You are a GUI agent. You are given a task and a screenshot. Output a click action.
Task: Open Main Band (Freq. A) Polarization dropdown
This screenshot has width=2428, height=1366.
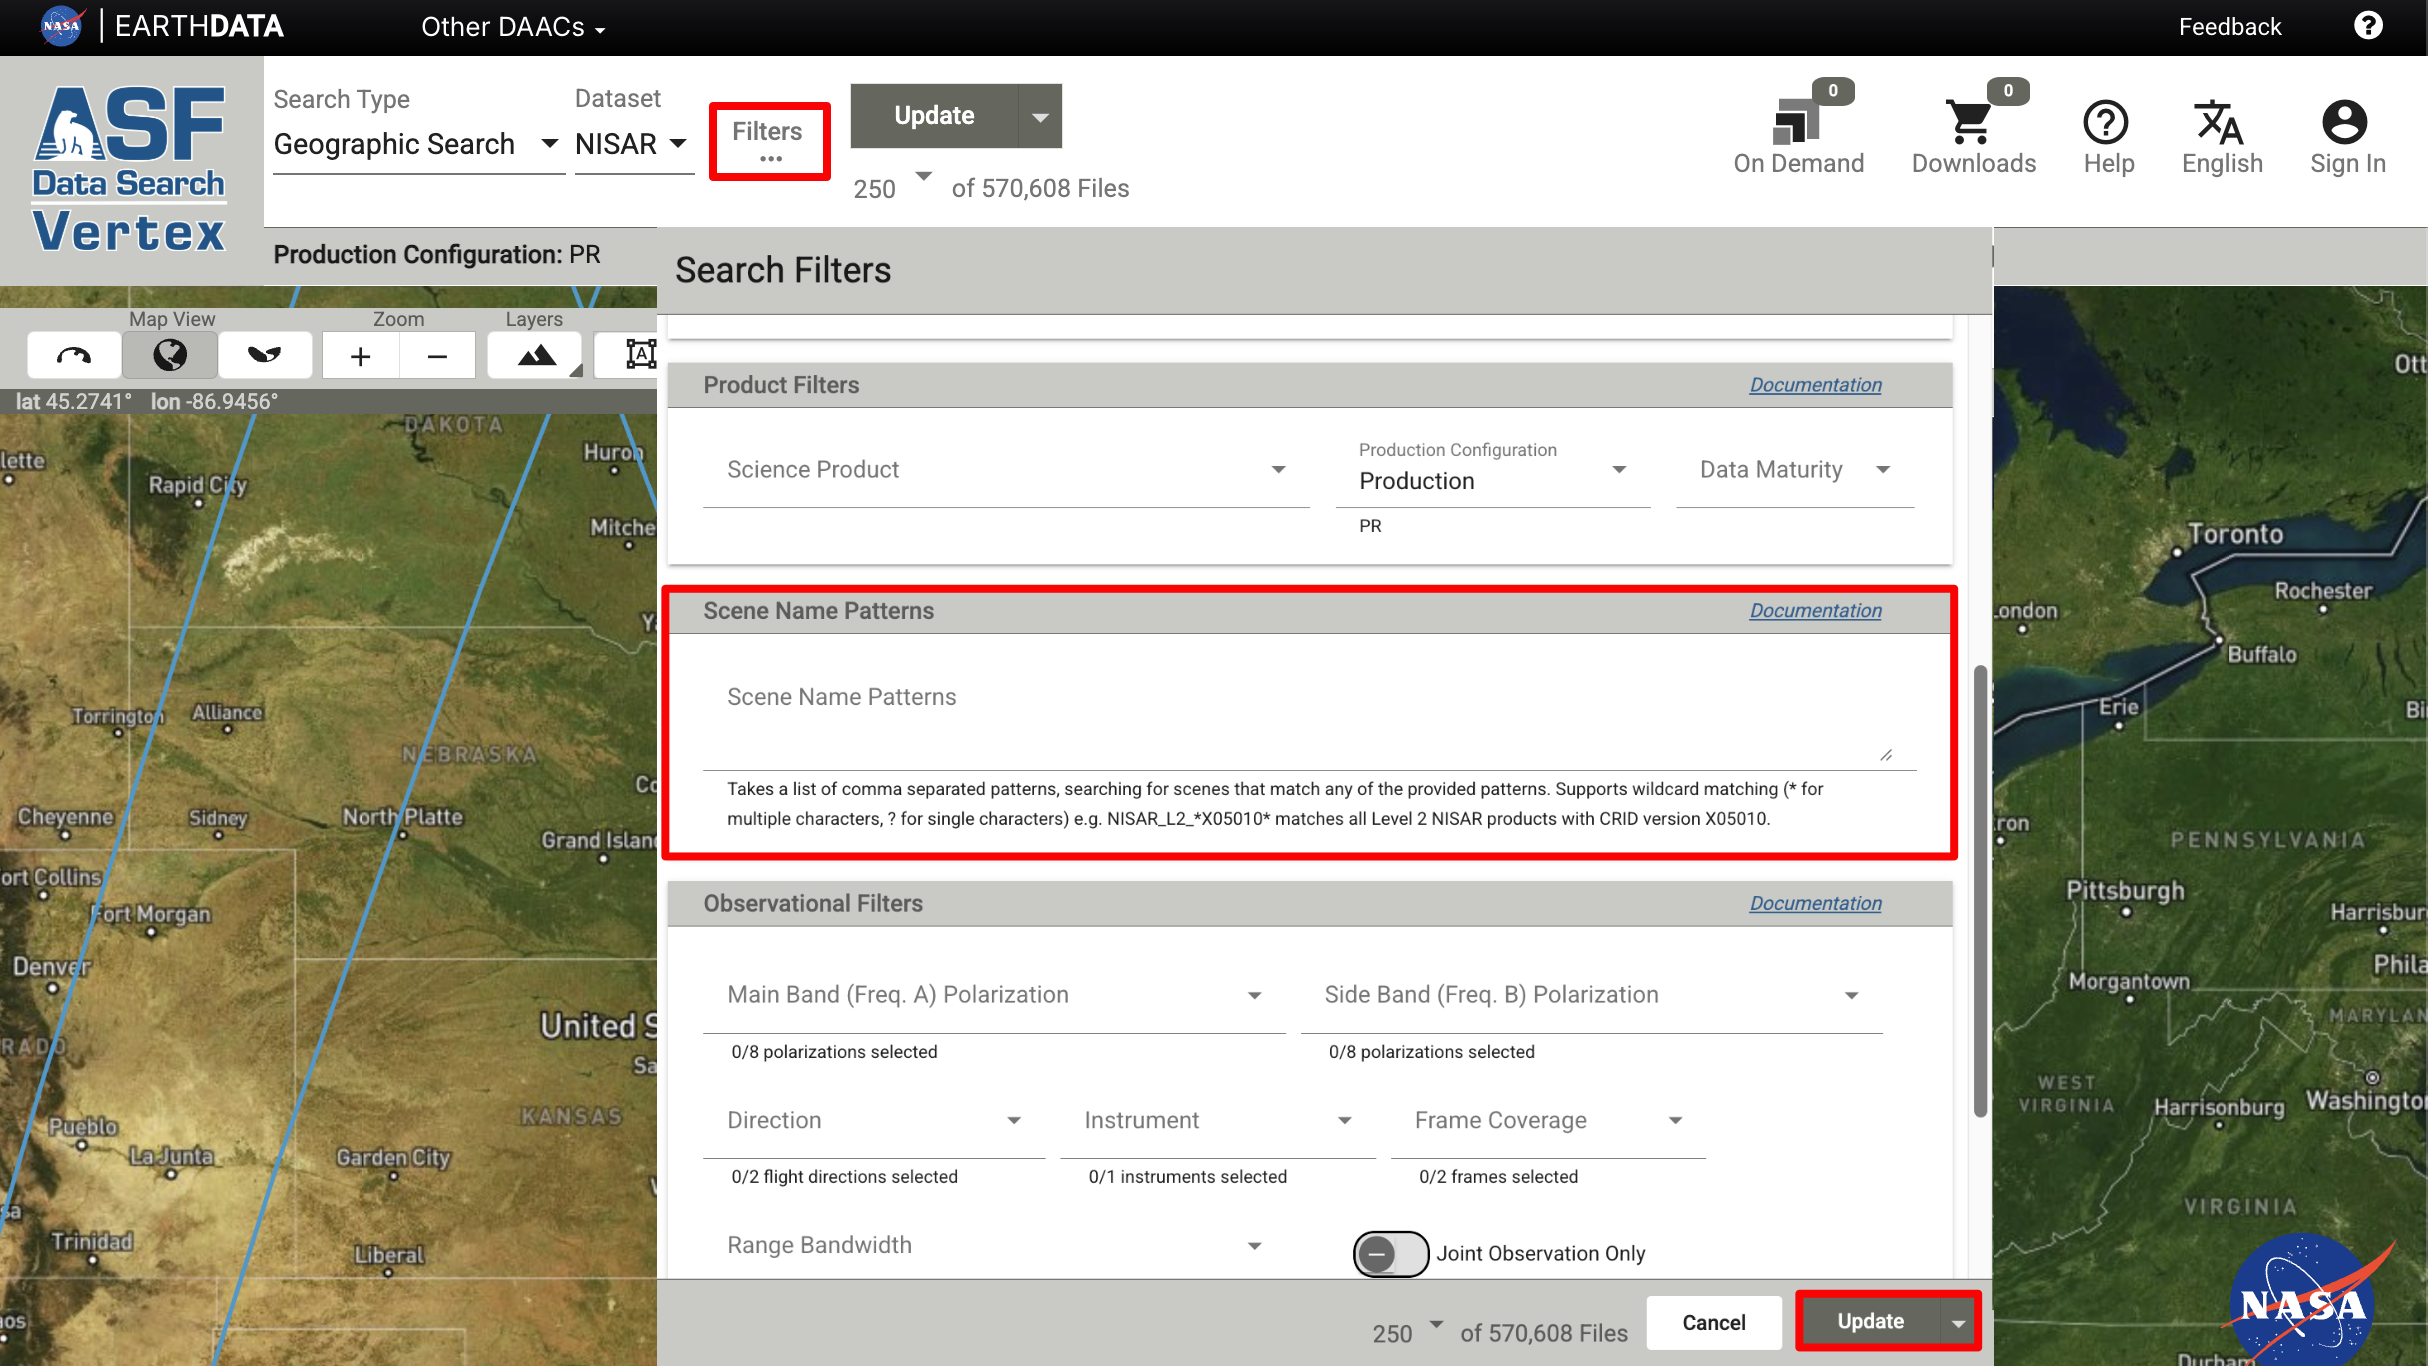point(994,995)
